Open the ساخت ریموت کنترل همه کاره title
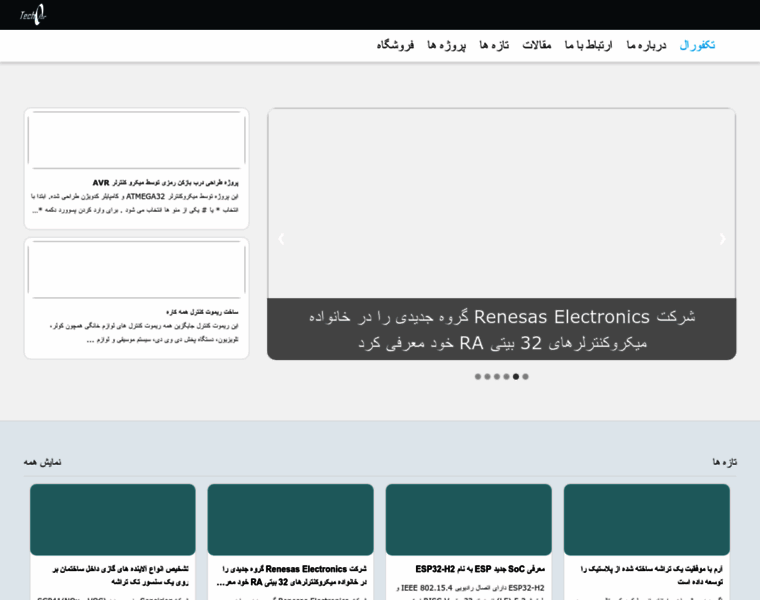Image resolution: width=760 pixels, height=600 pixels. (202, 312)
